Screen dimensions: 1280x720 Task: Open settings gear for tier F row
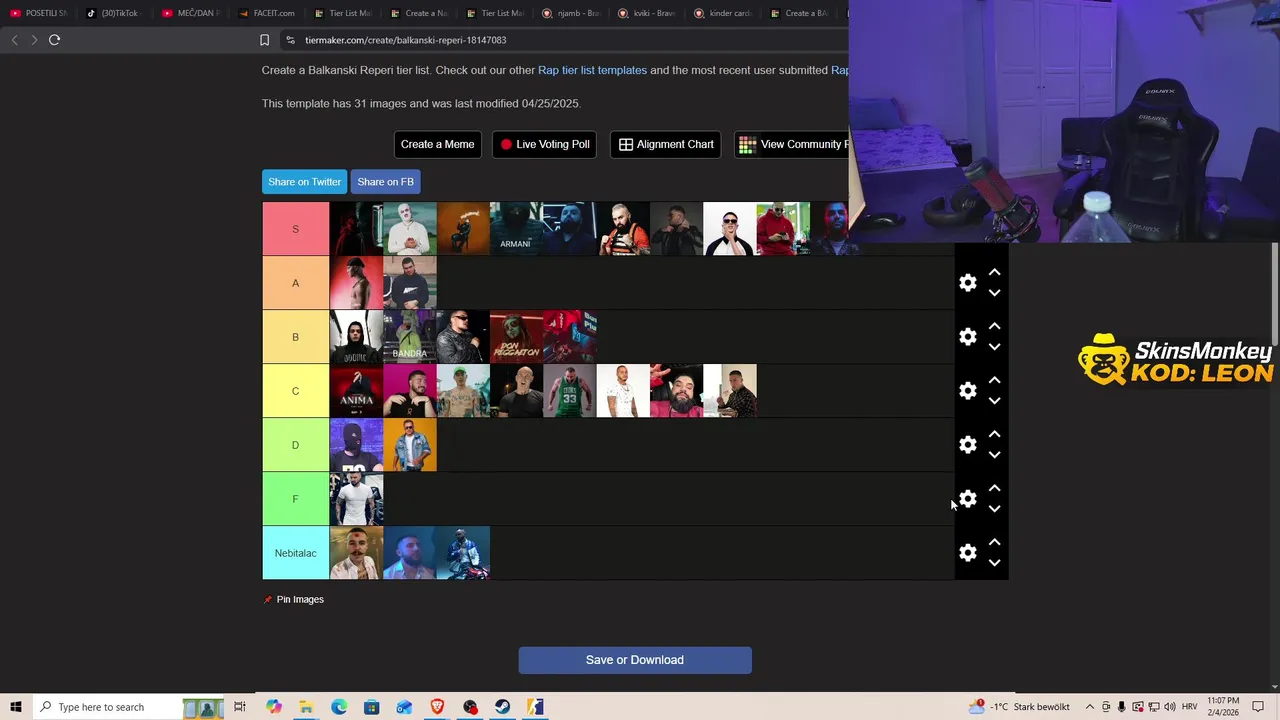967,499
